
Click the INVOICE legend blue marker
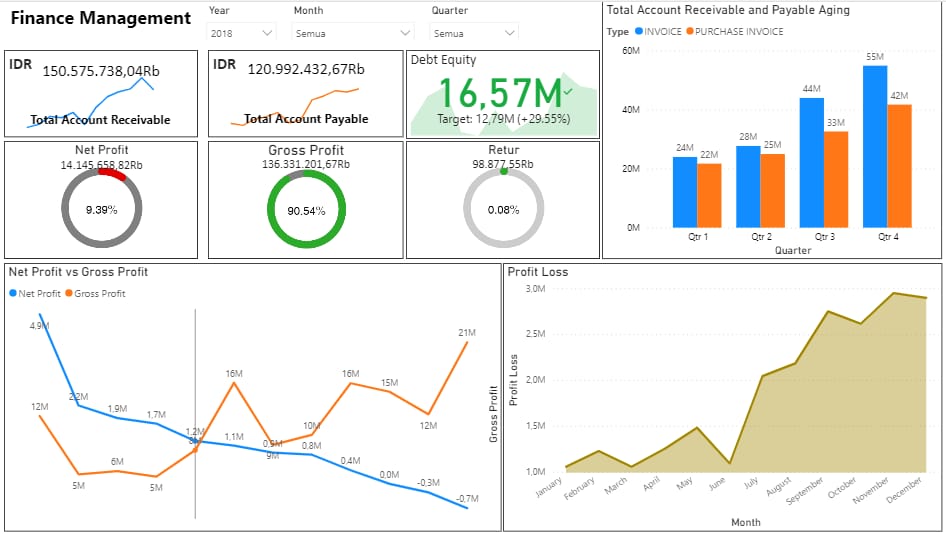(638, 32)
